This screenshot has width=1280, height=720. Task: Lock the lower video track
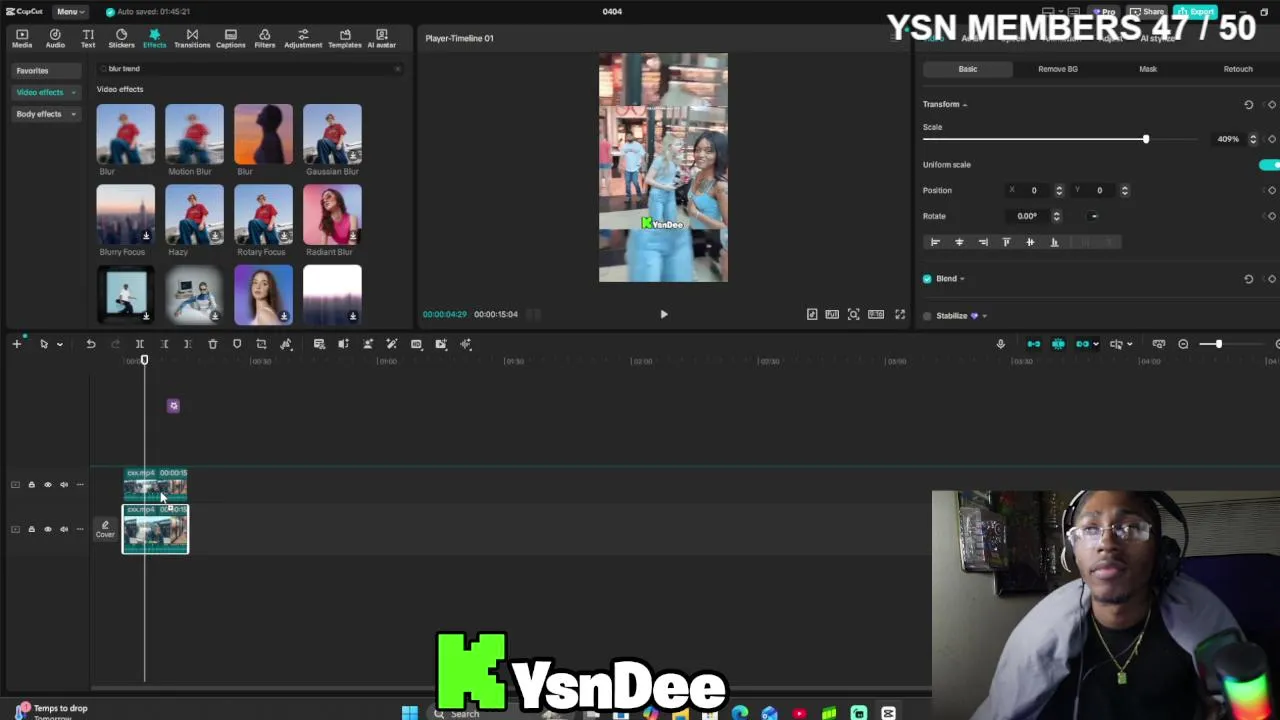[31, 529]
